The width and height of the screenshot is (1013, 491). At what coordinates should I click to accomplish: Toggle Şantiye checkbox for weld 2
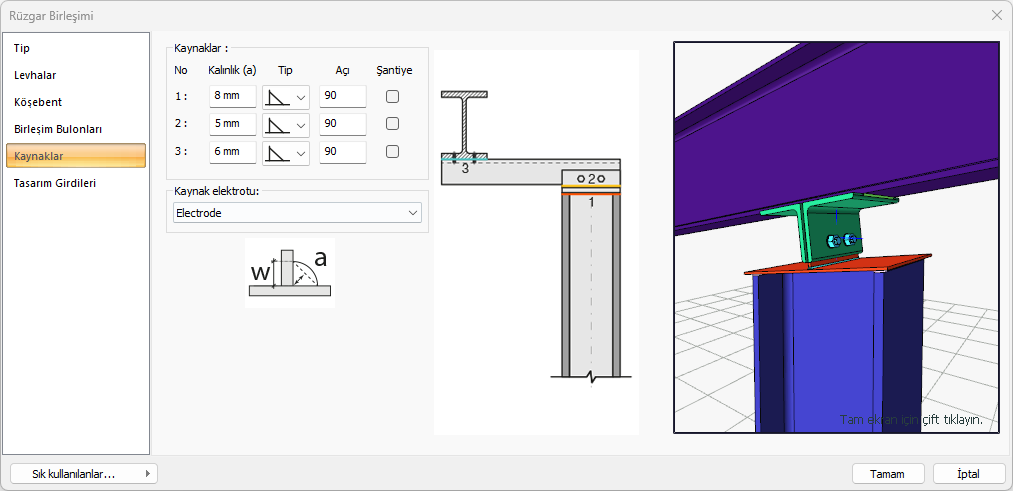[x=393, y=124]
